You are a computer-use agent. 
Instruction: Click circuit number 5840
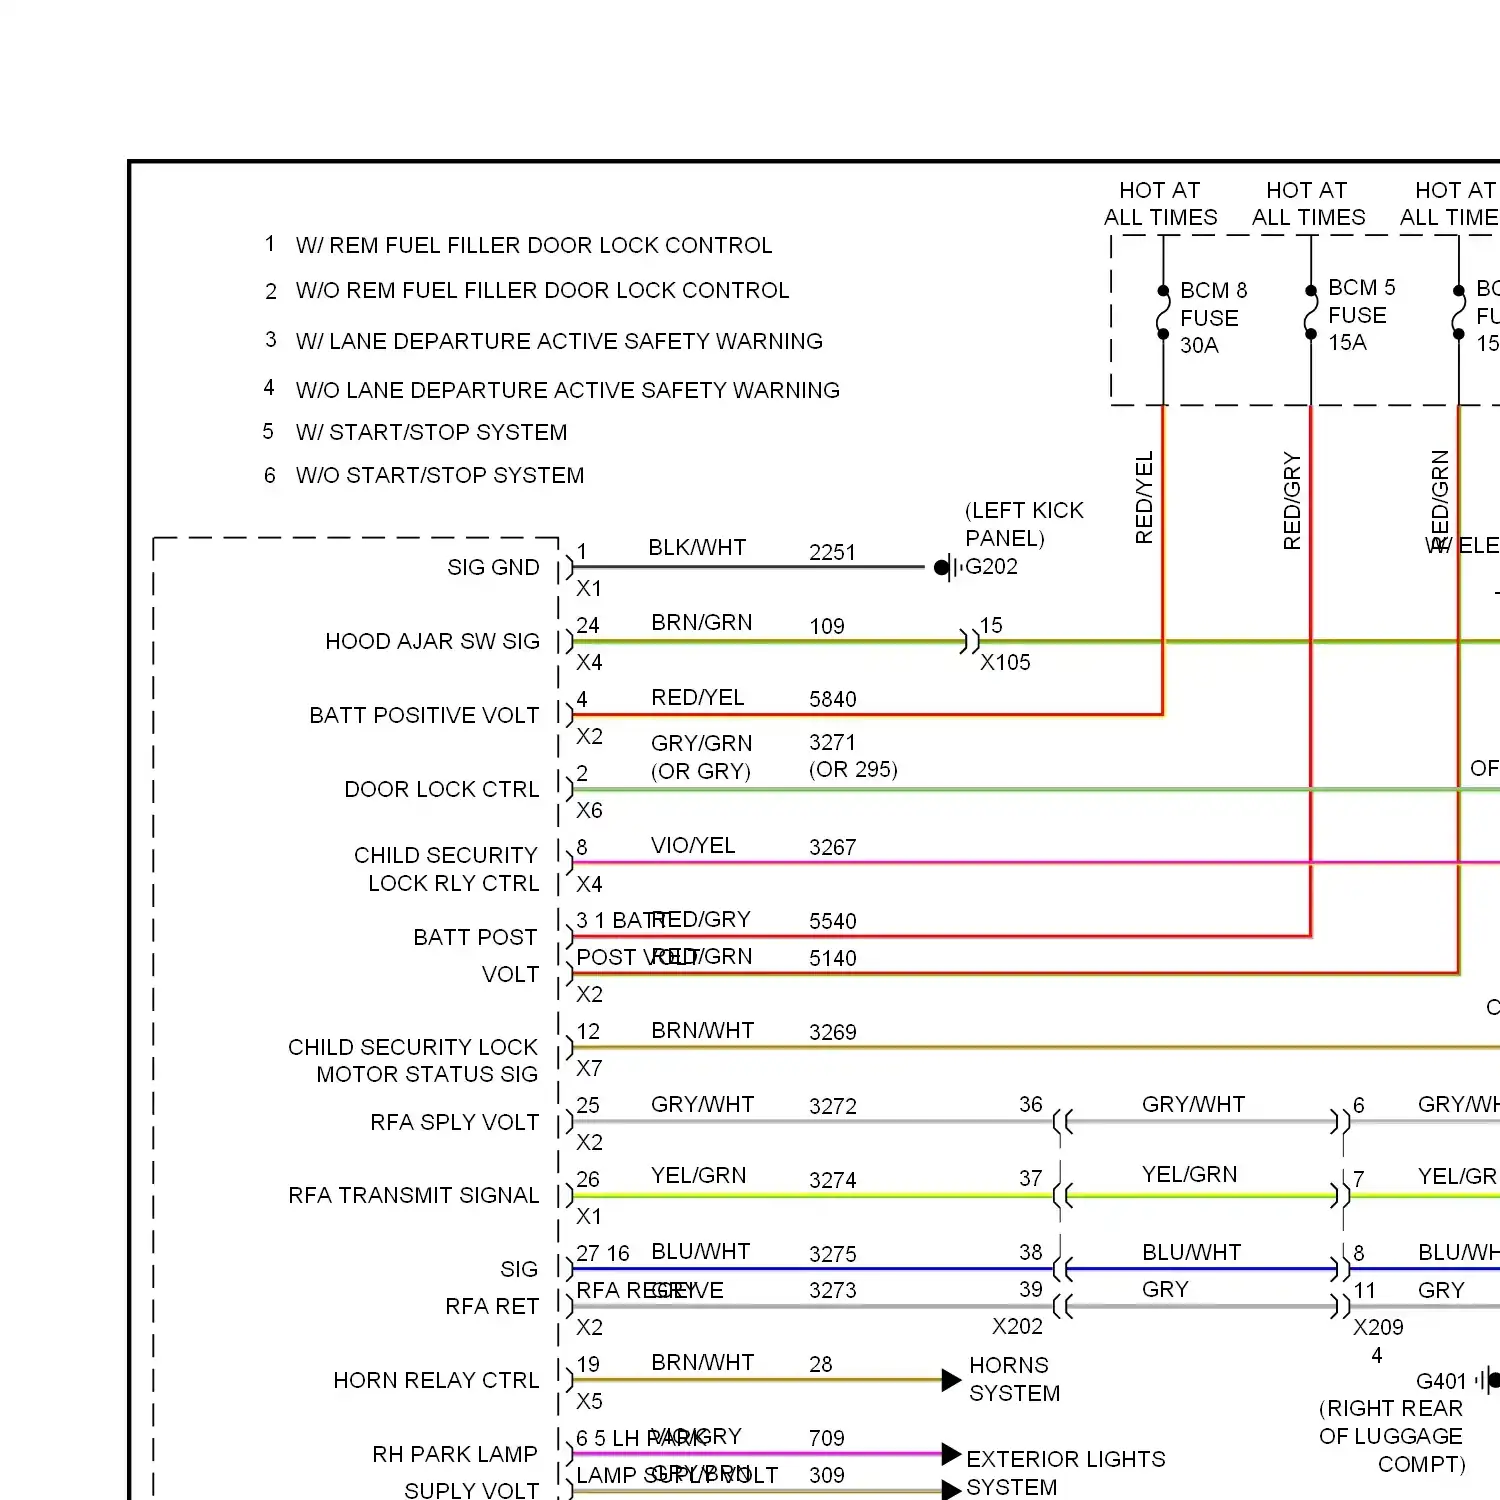(833, 699)
